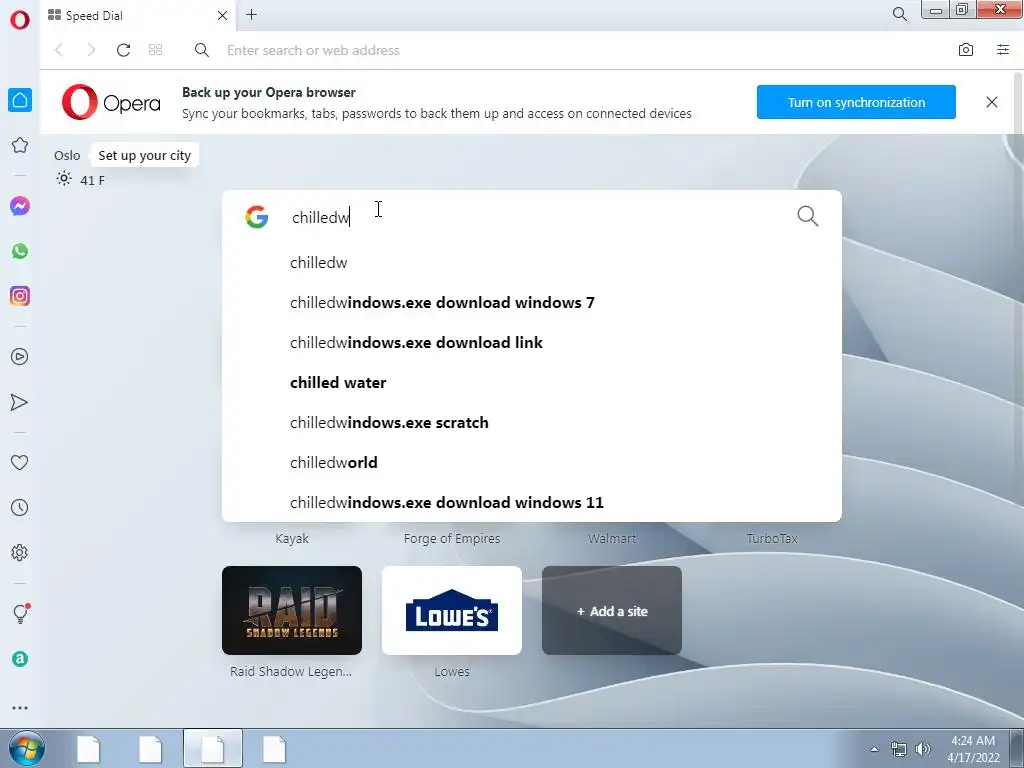Open a new tab with plus button

point(251,14)
